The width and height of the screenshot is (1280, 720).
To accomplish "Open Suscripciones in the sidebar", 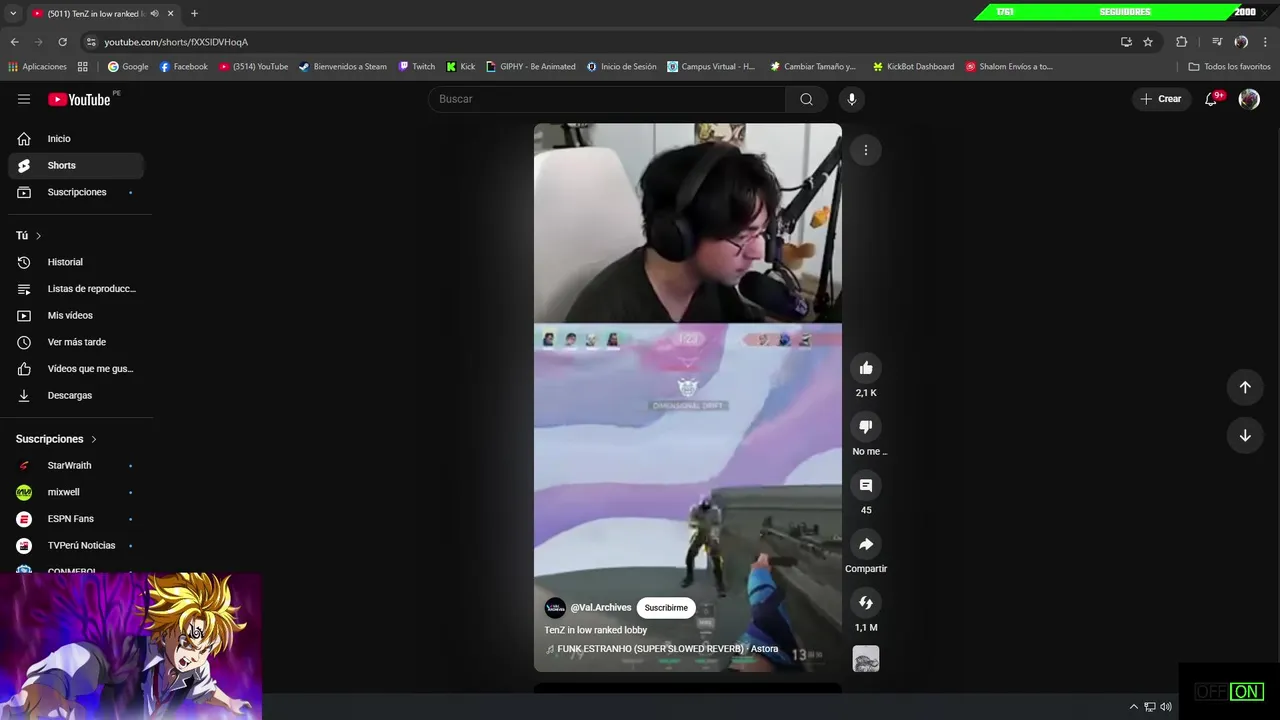I will click(76, 192).
